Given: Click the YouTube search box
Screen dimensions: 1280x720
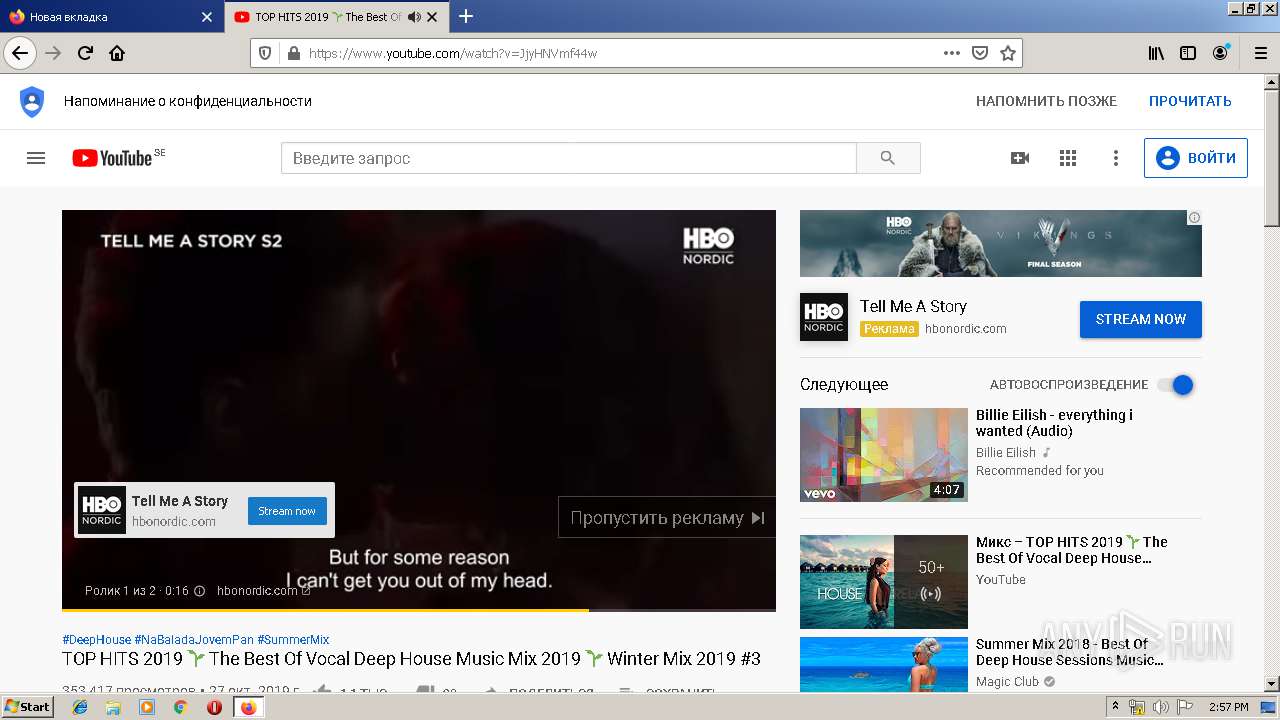Looking at the screenshot, I should point(568,158).
